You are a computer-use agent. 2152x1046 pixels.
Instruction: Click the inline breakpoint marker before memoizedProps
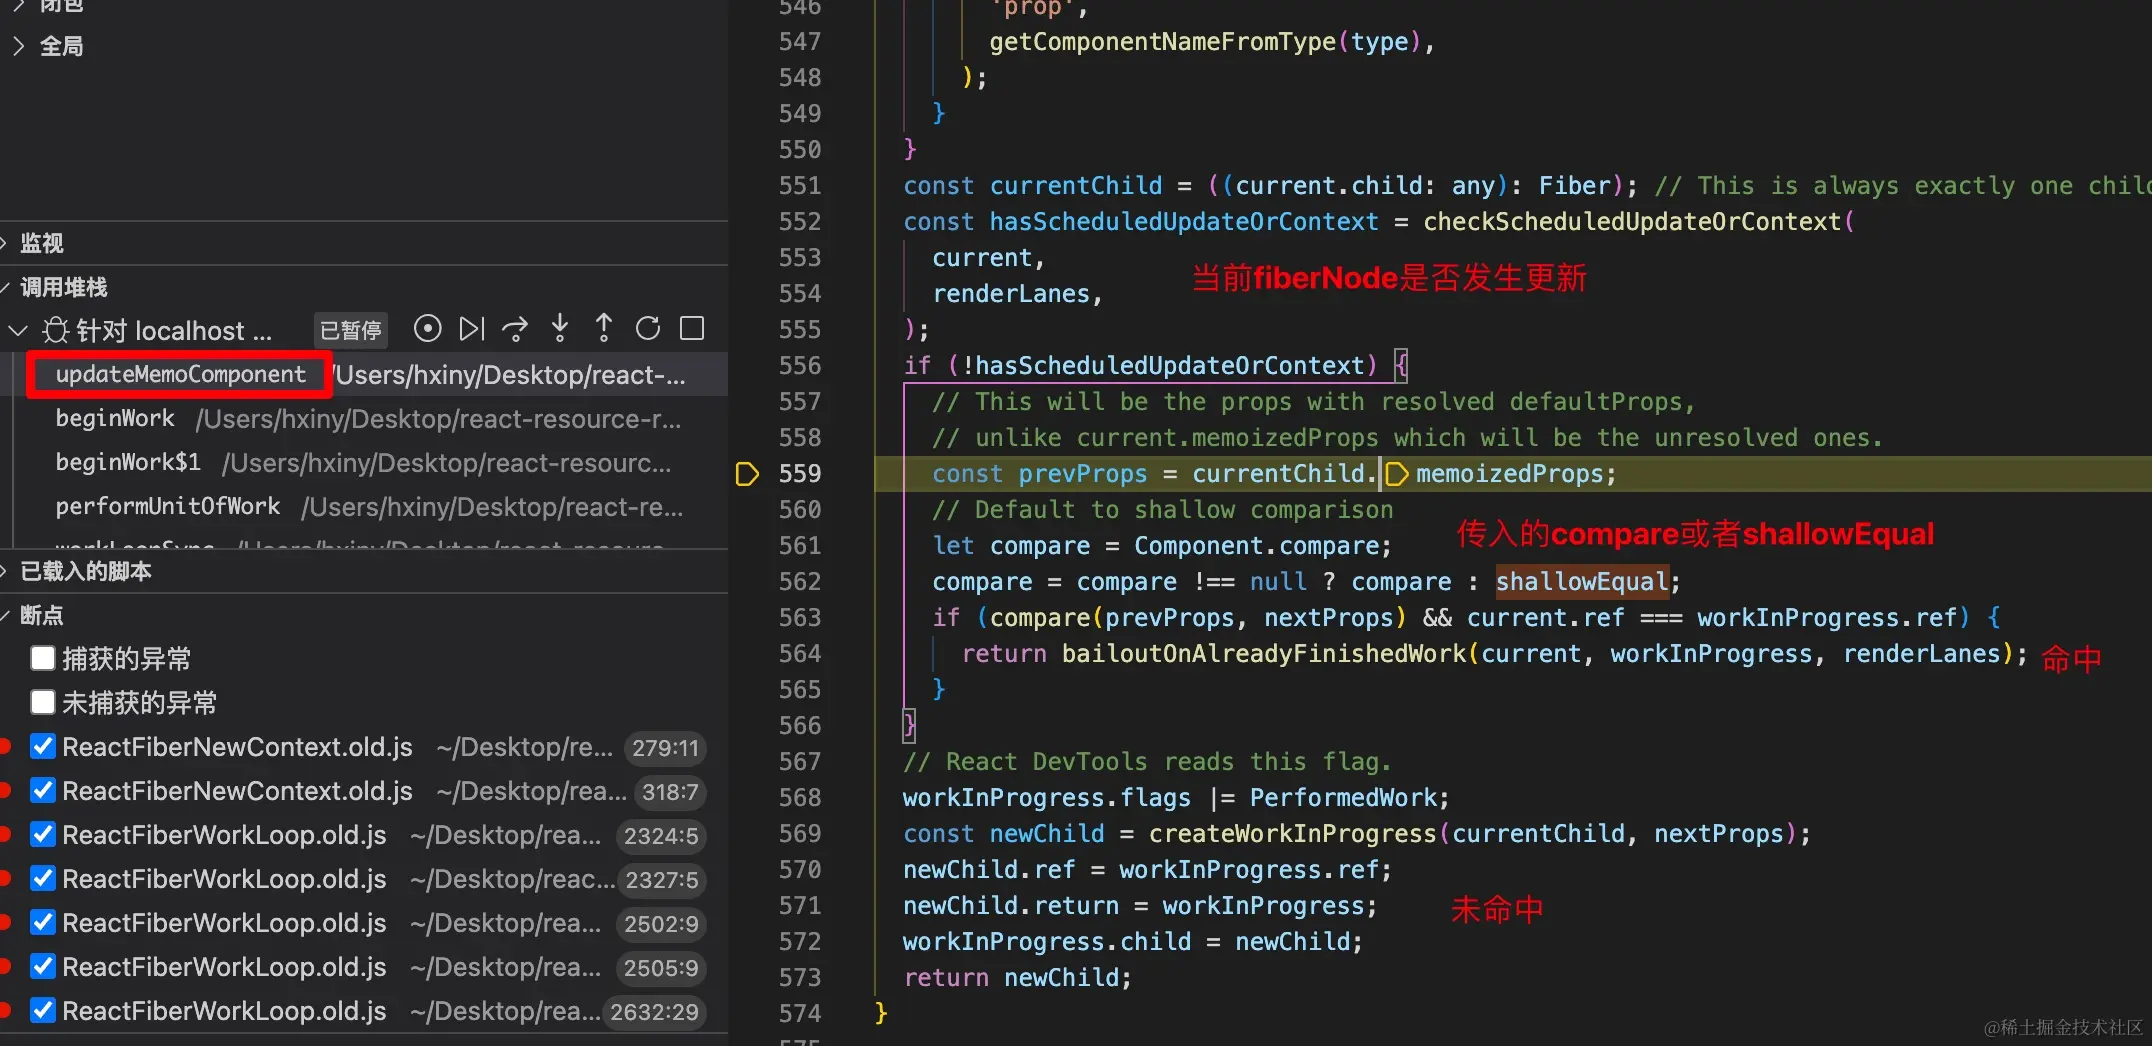tap(1398, 474)
